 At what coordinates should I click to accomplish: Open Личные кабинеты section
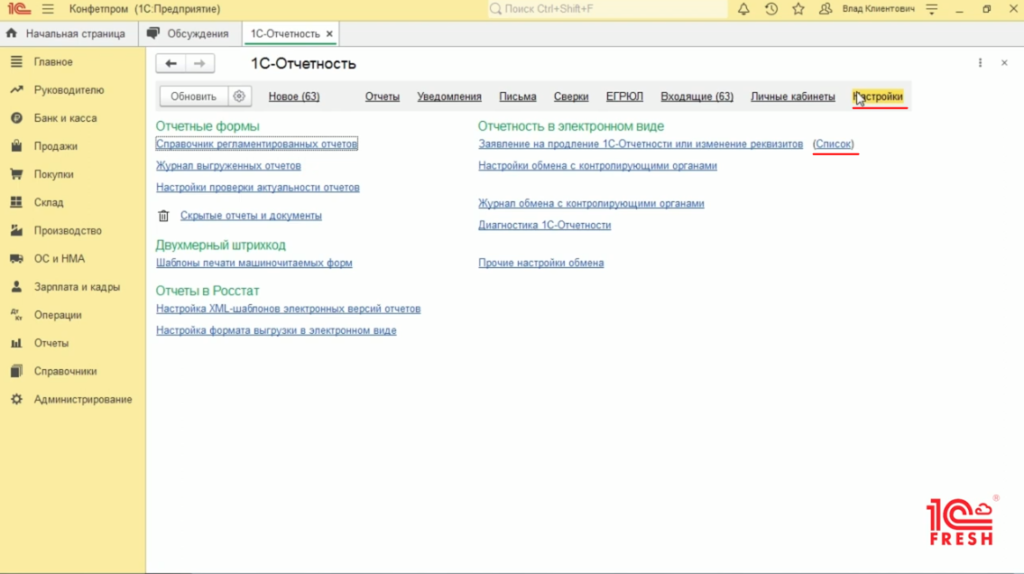tap(793, 97)
